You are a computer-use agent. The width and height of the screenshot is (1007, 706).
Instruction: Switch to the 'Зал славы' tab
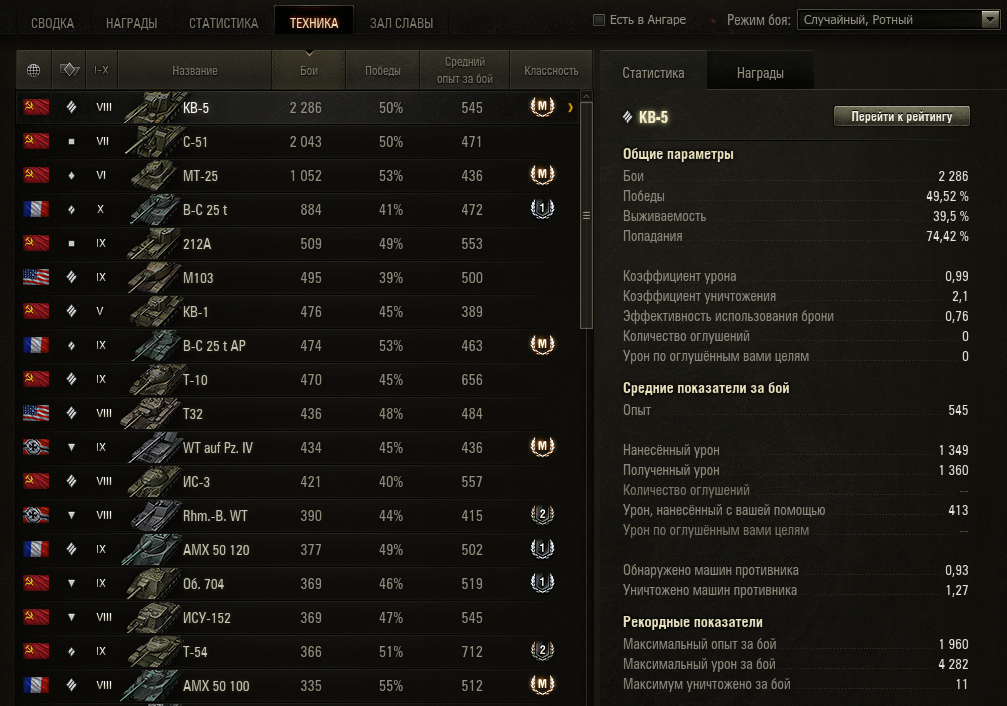tap(401, 23)
